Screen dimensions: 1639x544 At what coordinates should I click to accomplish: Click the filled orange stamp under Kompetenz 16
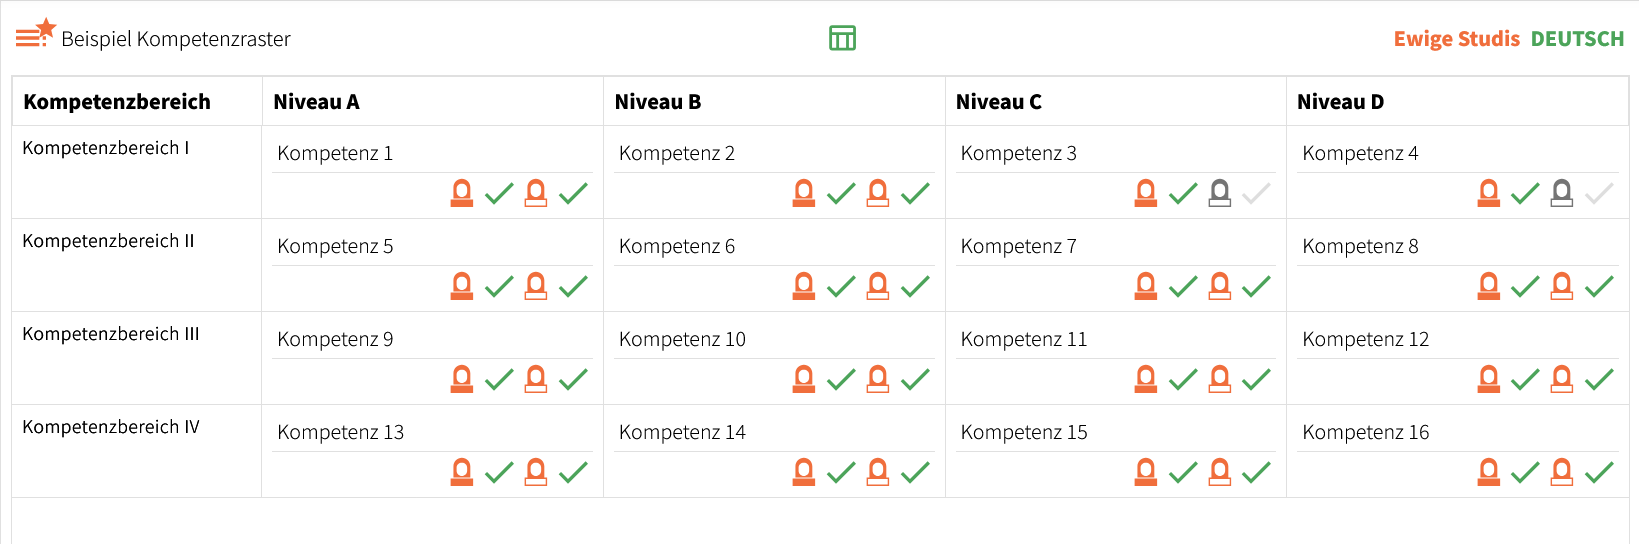click(1489, 472)
